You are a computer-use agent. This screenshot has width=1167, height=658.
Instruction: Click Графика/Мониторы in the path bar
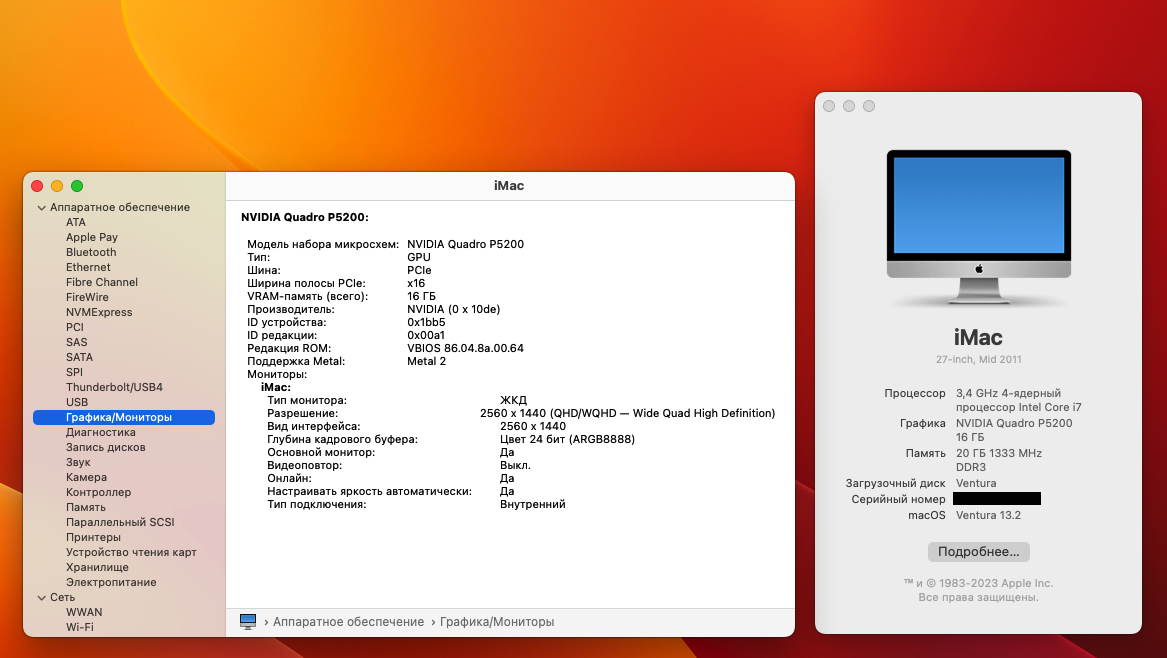497,622
